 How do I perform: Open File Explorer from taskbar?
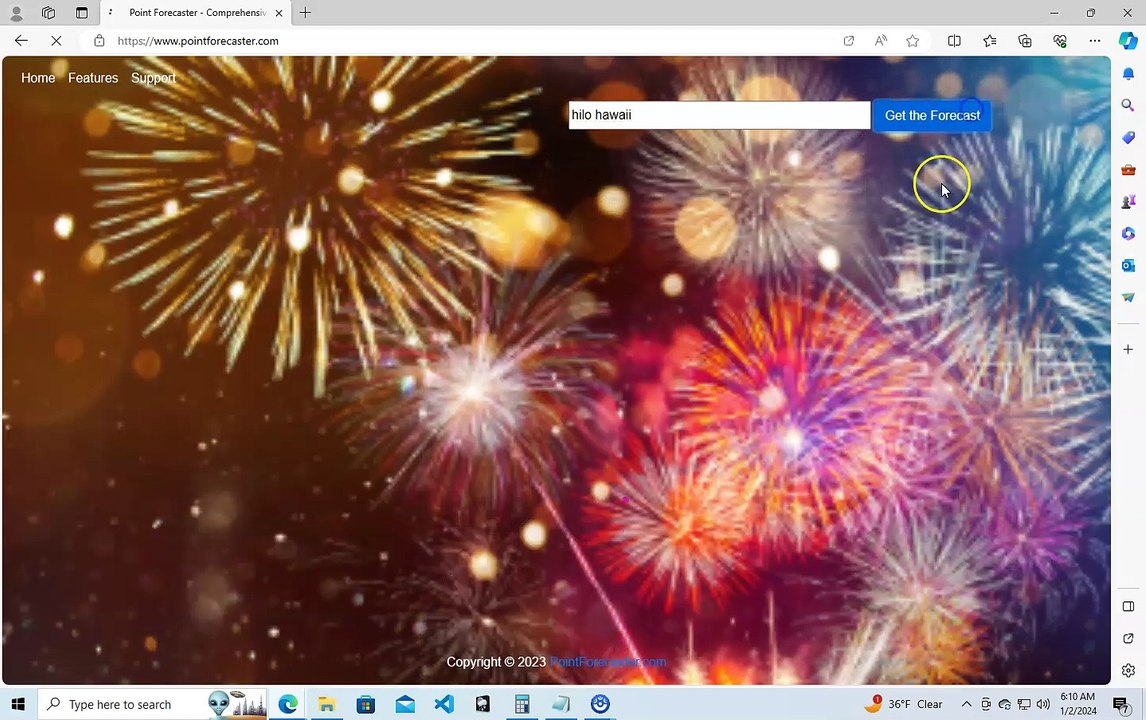(327, 704)
